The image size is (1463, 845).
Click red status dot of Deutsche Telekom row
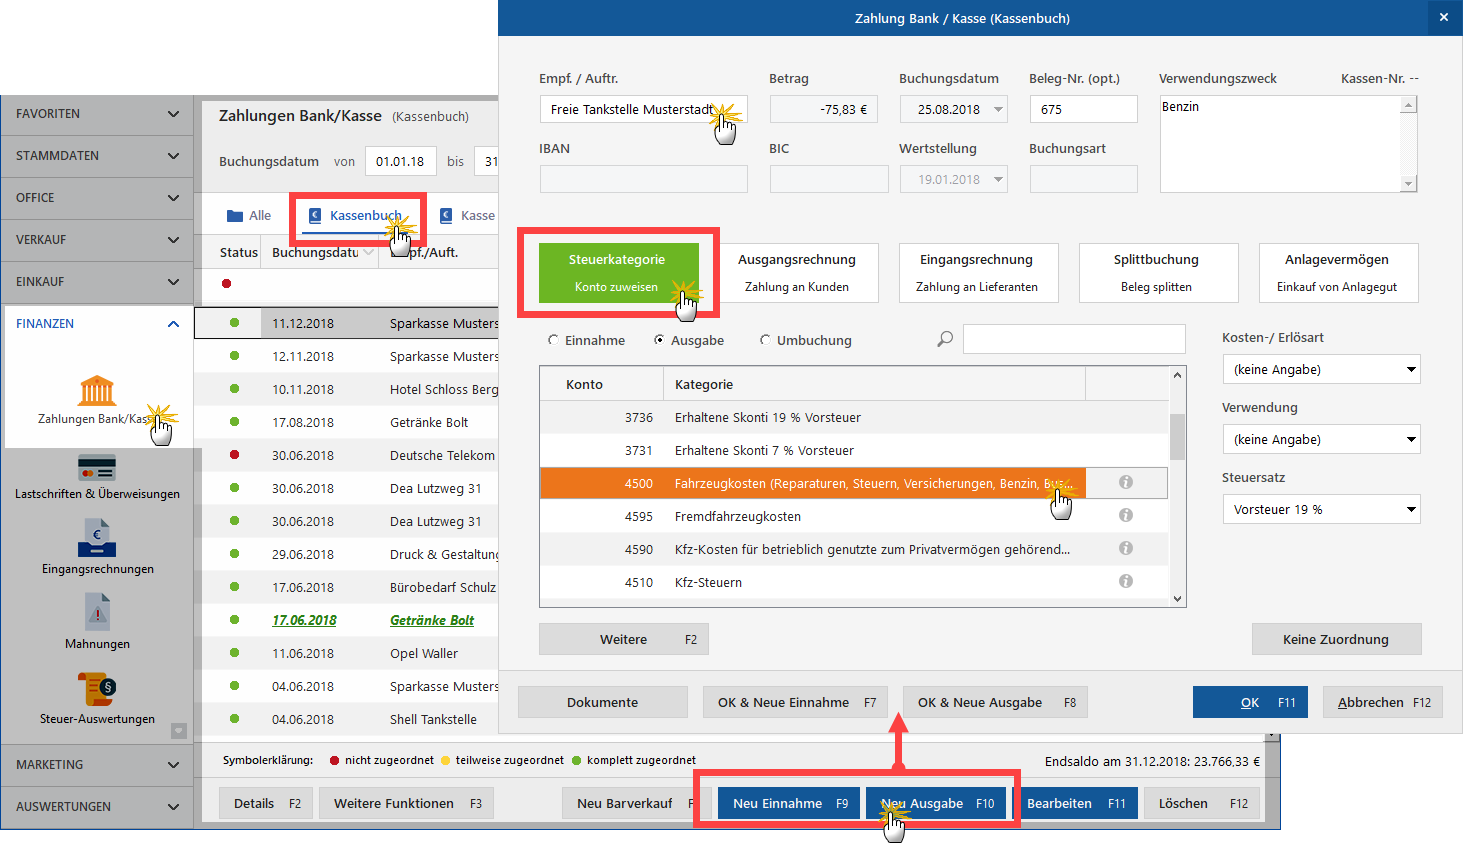coord(235,455)
